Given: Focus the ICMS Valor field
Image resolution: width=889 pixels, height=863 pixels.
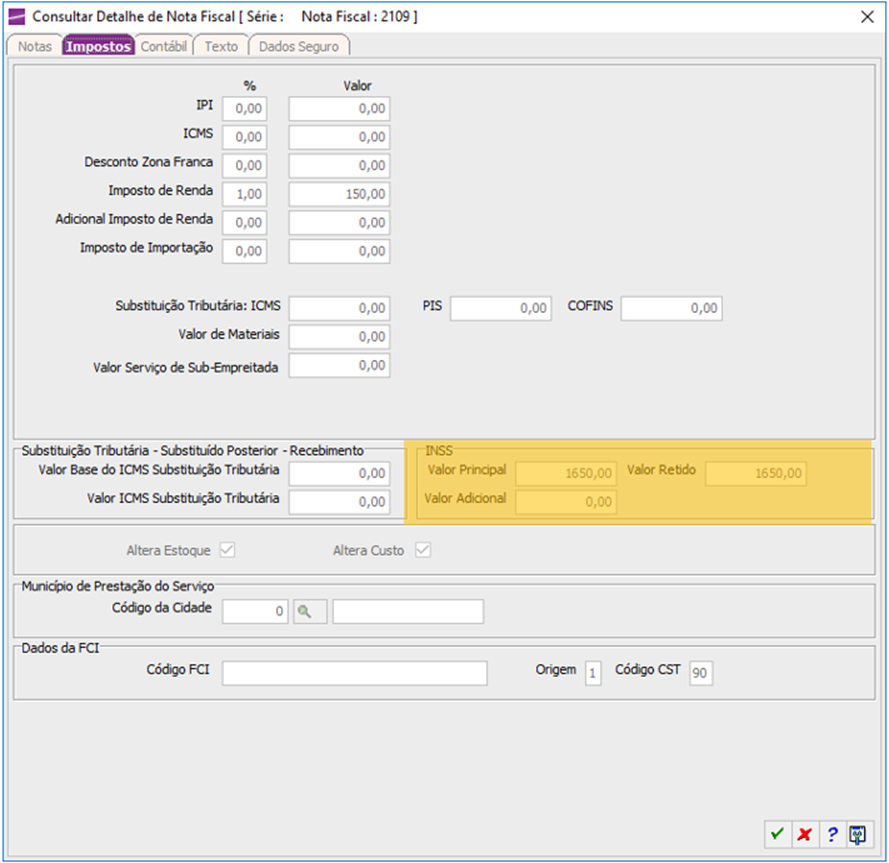Looking at the screenshot, I should pyautogui.click(x=339, y=137).
